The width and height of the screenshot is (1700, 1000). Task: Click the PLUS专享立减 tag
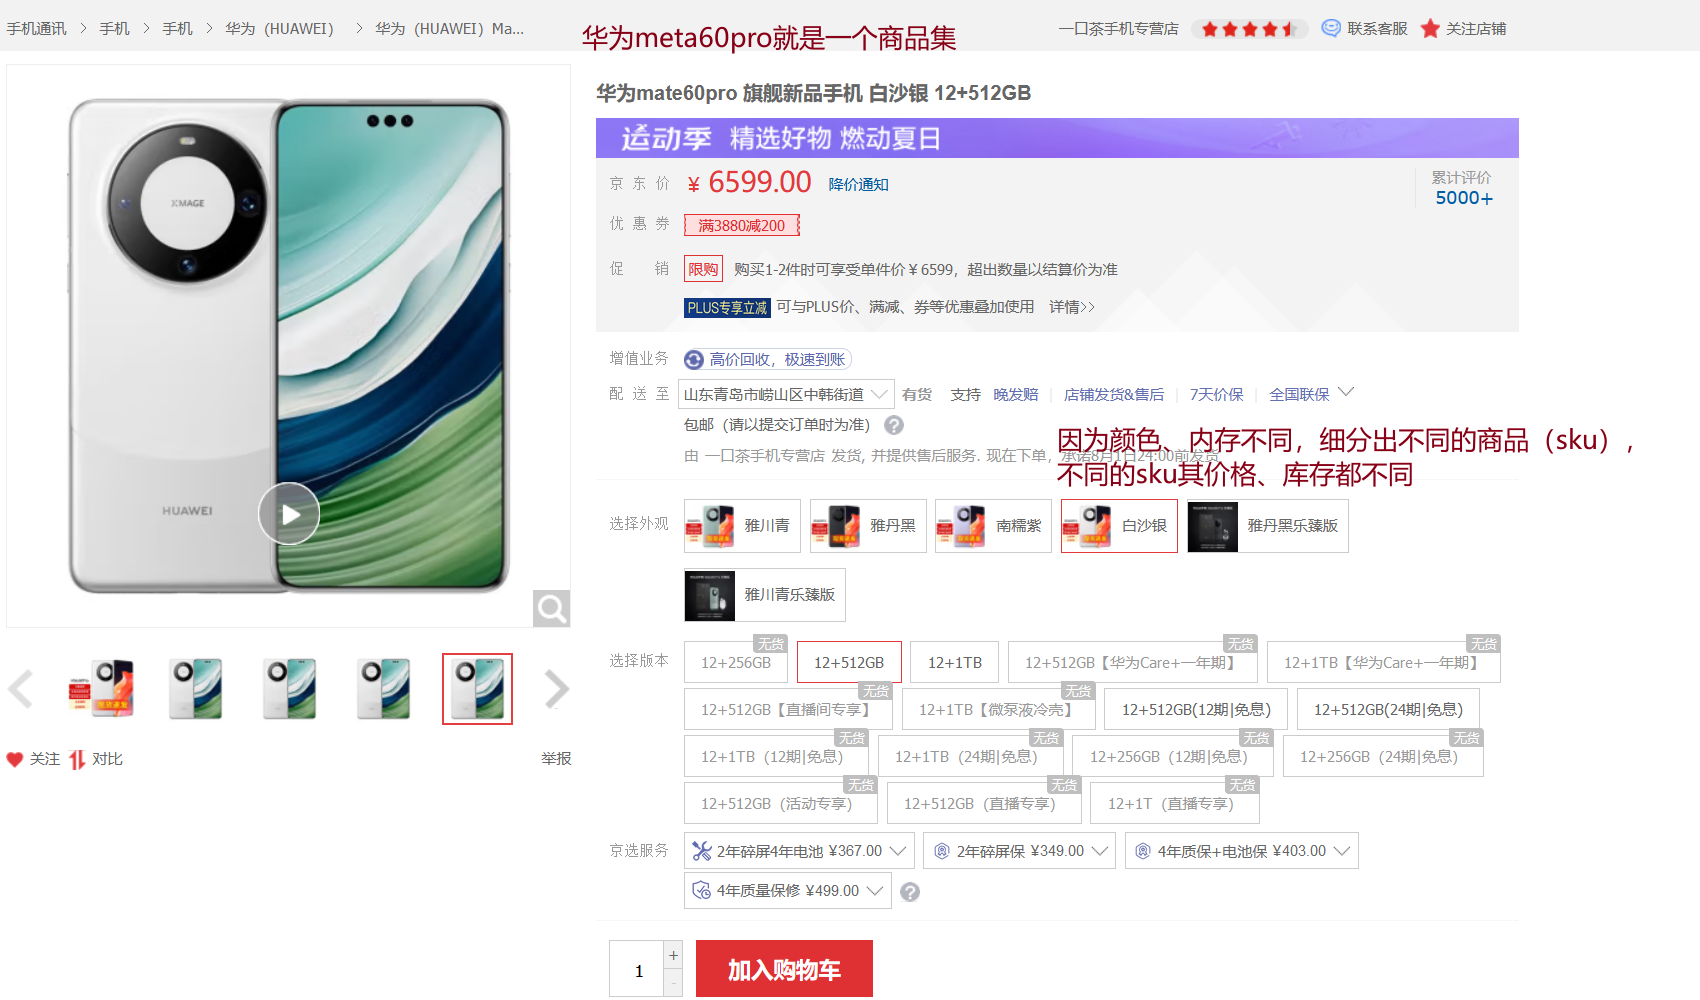point(727,308)
